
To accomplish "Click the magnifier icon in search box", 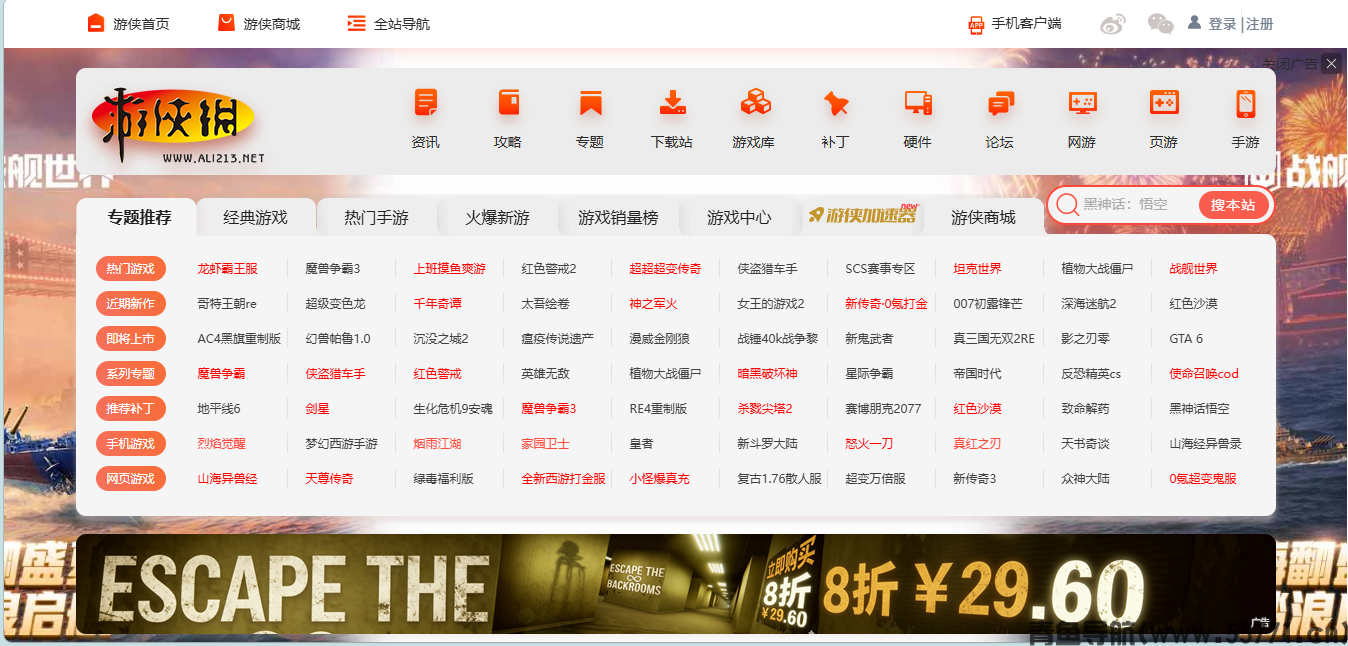I will [1067, 205].
